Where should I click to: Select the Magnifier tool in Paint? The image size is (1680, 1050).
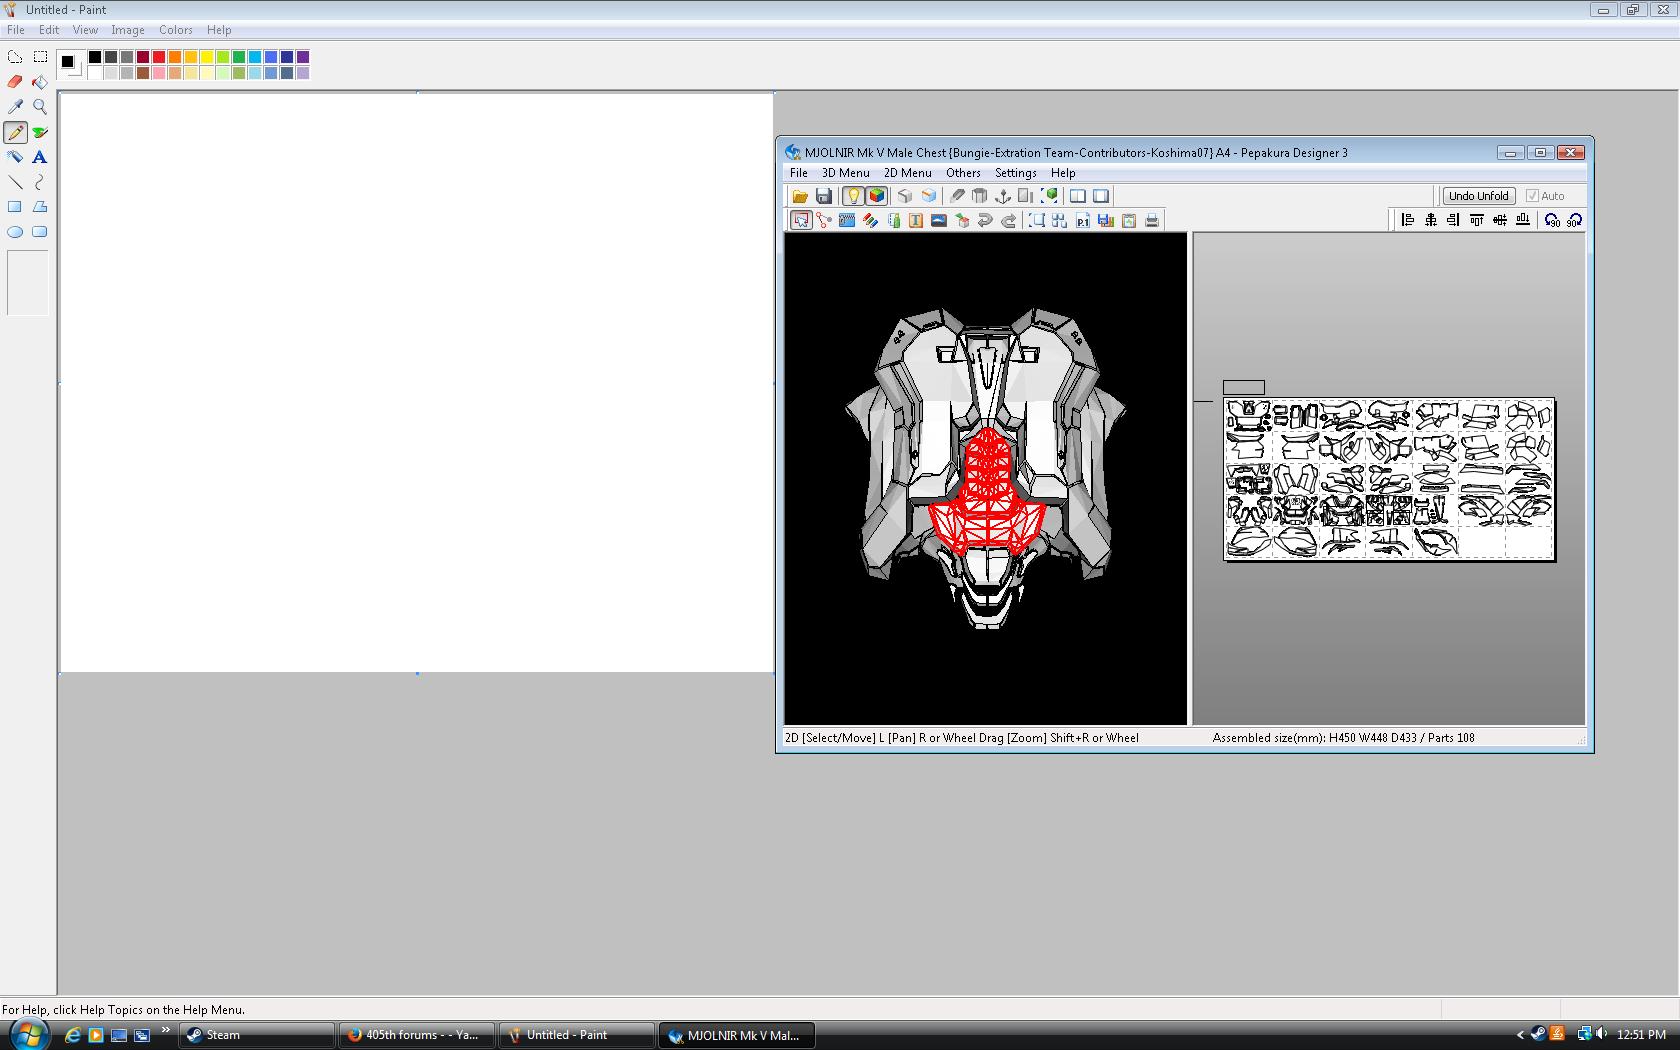pyautogui.click(x=40, y=107)
